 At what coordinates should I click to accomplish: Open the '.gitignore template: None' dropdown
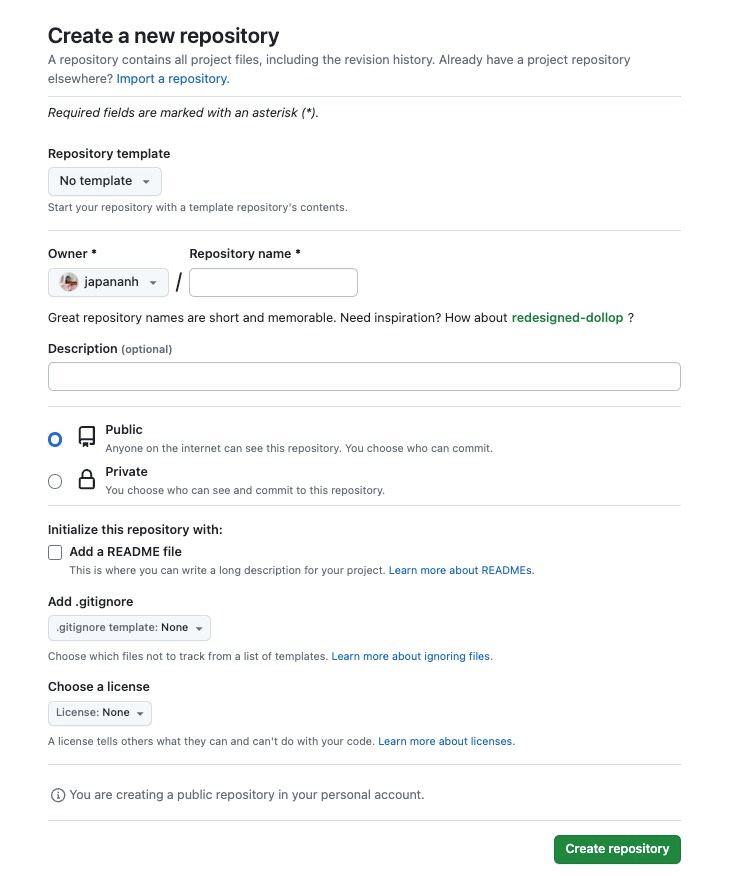tap(129, 627)
